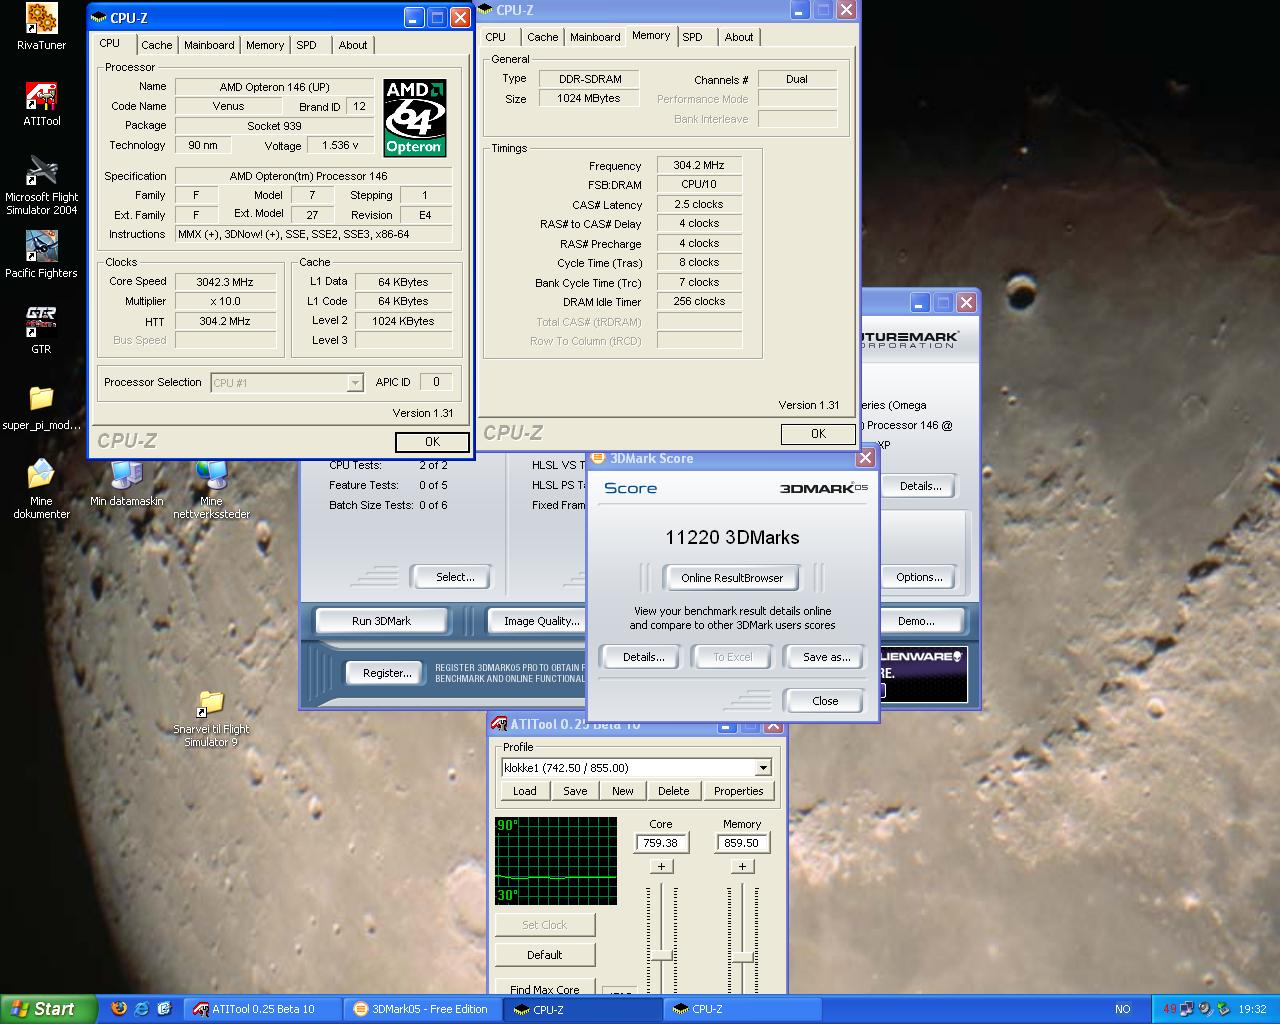Open the Online ResultBrowser
The height and width of the screenshot is (1024, 1280).
click(x=732, y=578)
